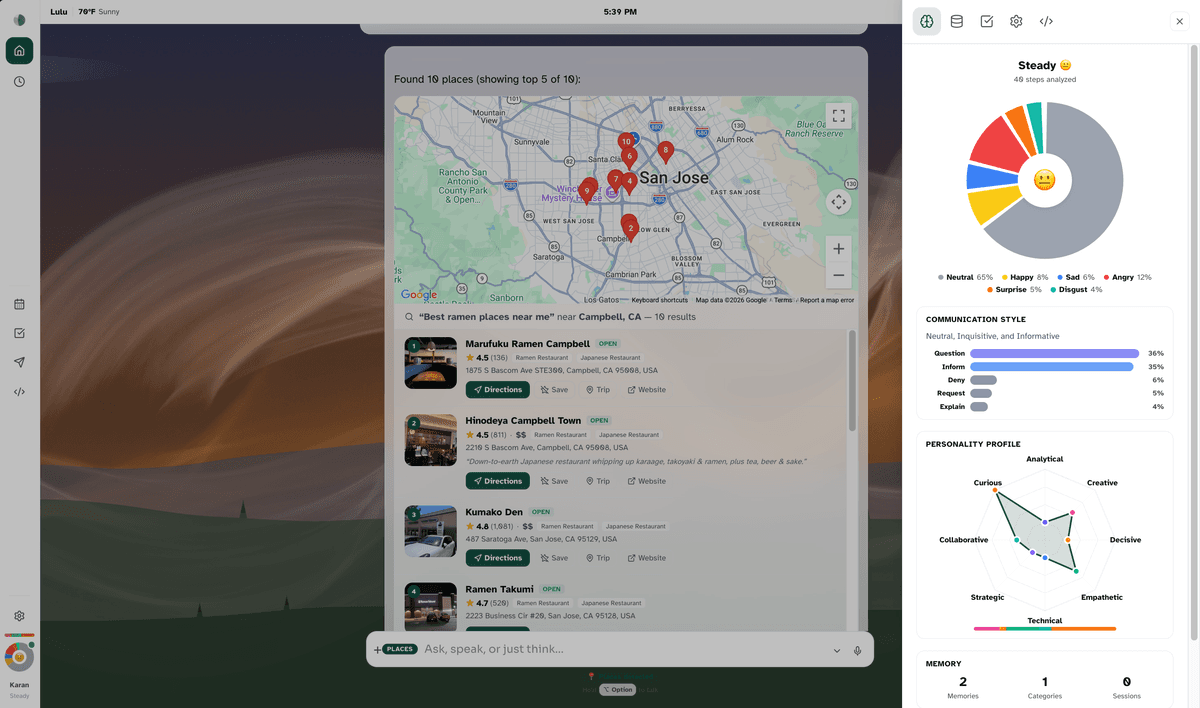Open Kumako Den thumbnail photo
The height and width of the screenshot is (708, 1200).
pyautogui.click(x=431, y=531)
